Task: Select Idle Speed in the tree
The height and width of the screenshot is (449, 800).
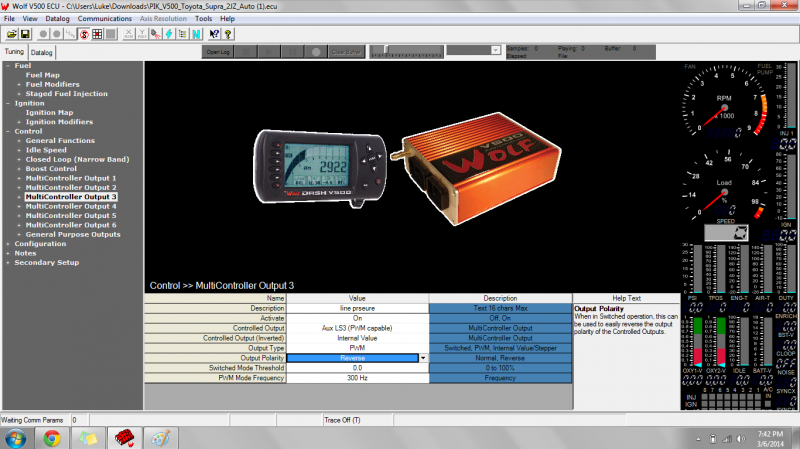Action: [x=46, y=151]
